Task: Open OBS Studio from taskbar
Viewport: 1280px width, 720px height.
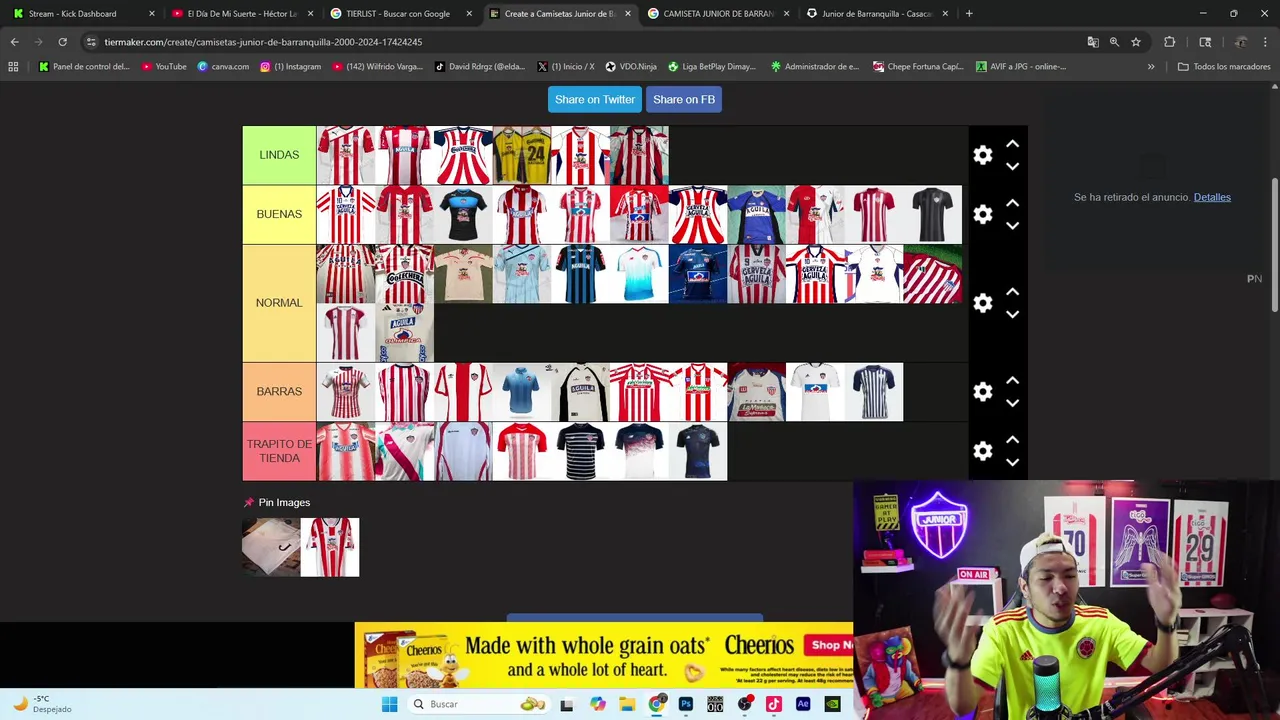Action: click(x=744, y=704)
